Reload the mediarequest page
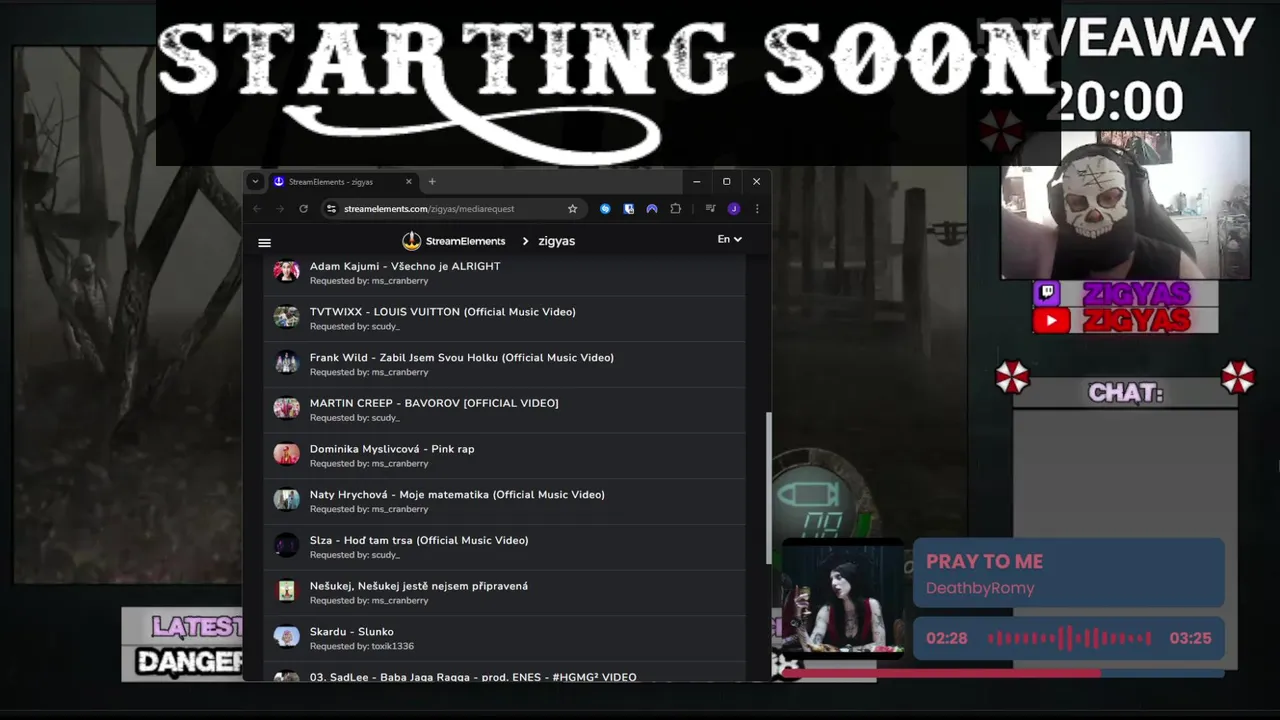The height and width of the screenshot is (720, 1280). coord(303,209)
